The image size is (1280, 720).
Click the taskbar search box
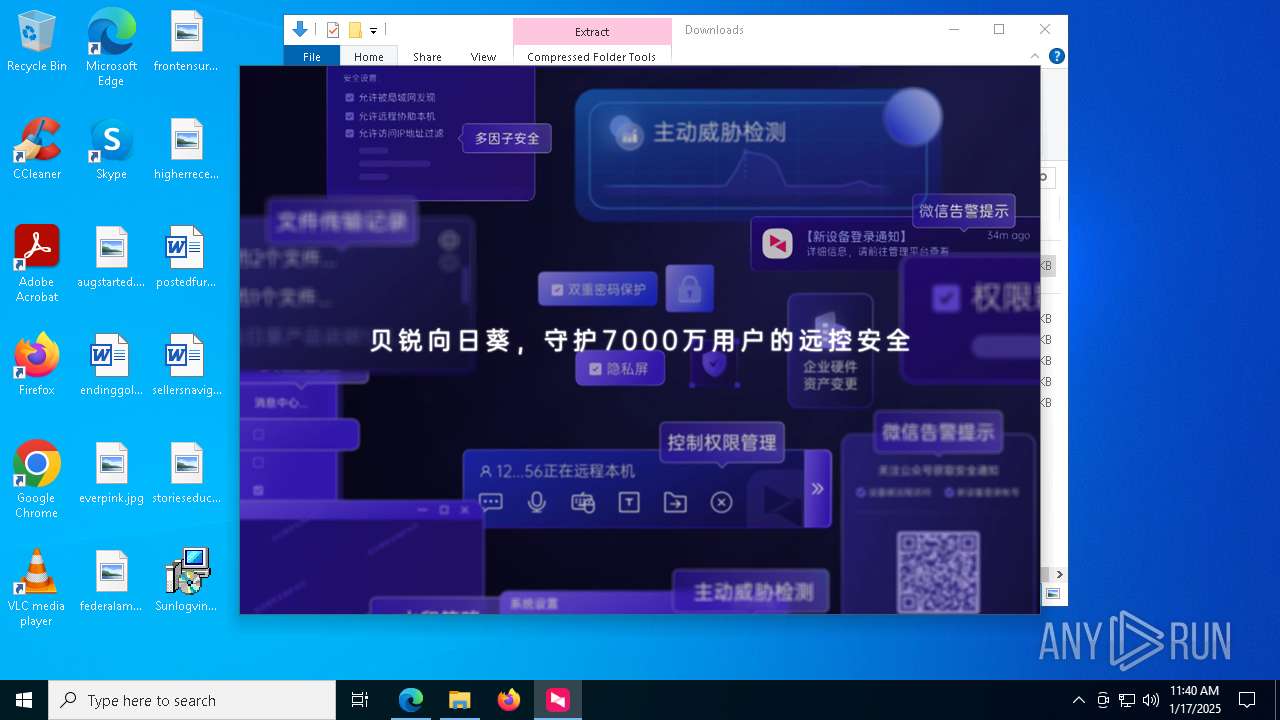pyautogui.click(x=192, y=700)
